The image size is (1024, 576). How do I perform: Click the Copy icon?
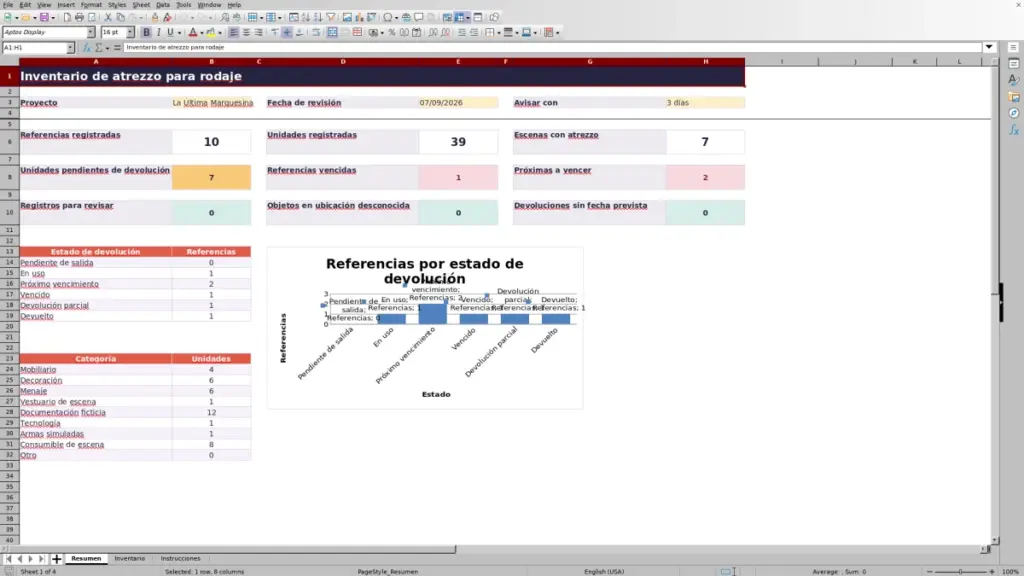120,17
